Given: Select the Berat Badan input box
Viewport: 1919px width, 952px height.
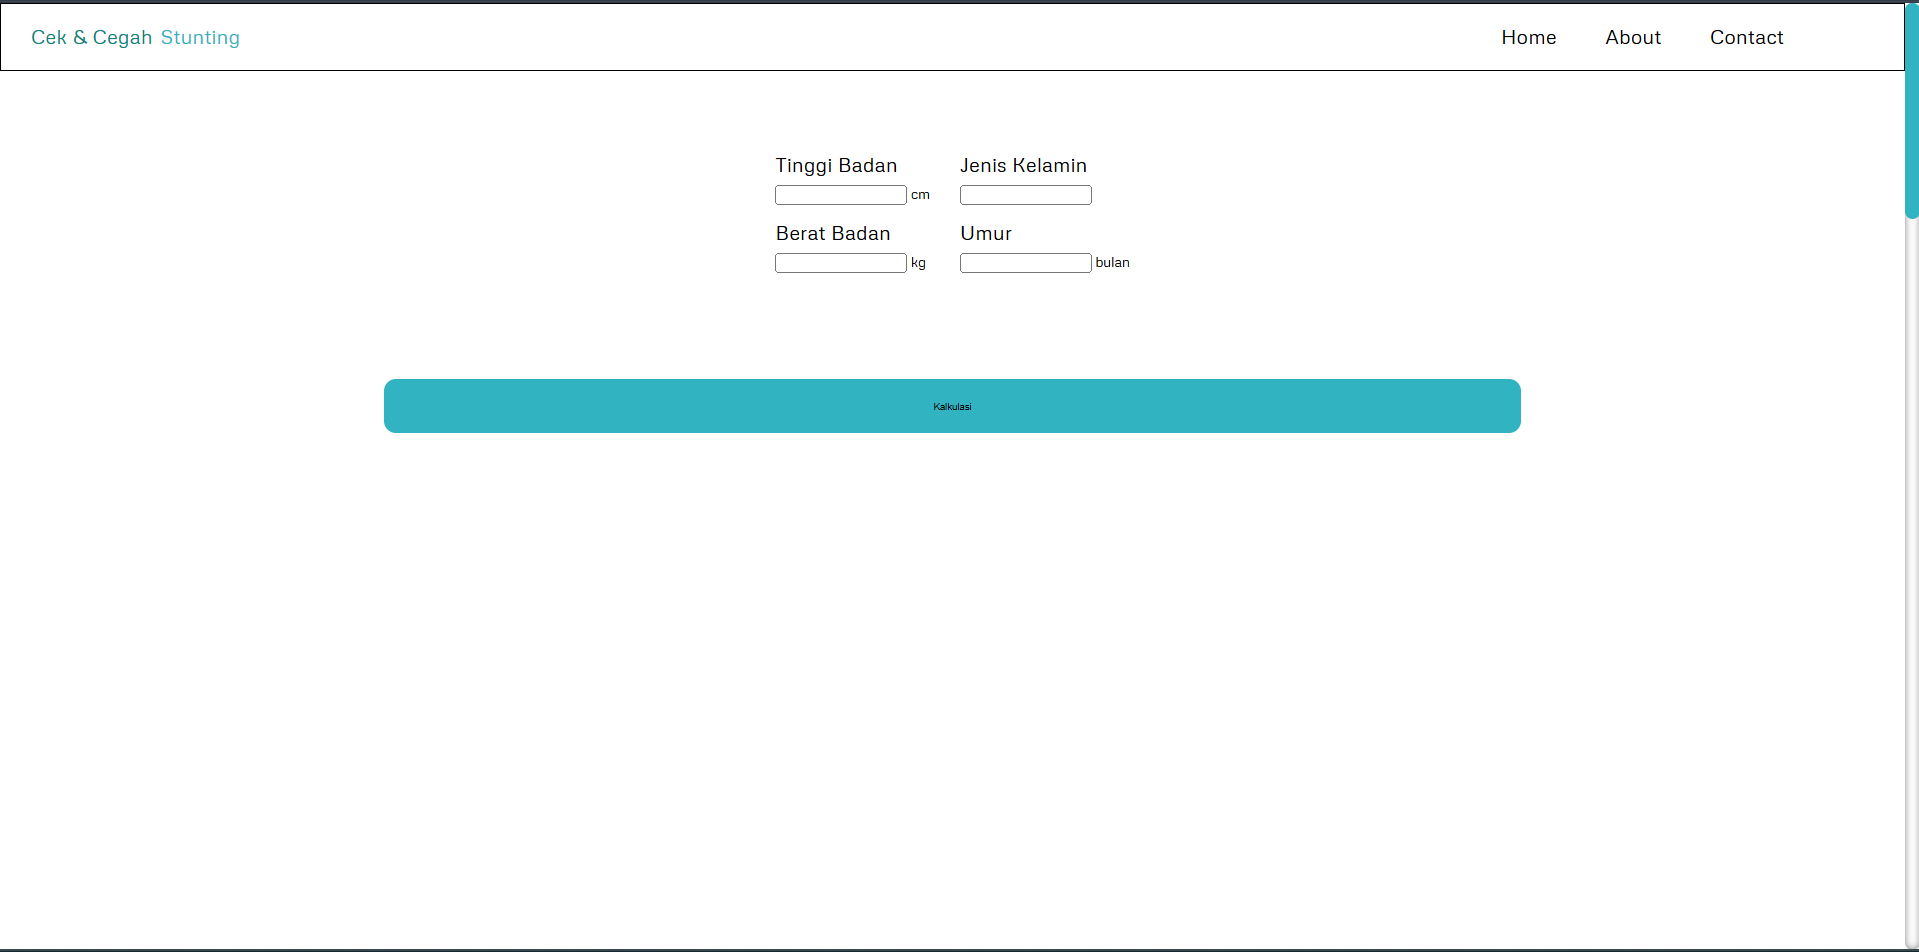Looking at the screenshot, I should 840,263.
